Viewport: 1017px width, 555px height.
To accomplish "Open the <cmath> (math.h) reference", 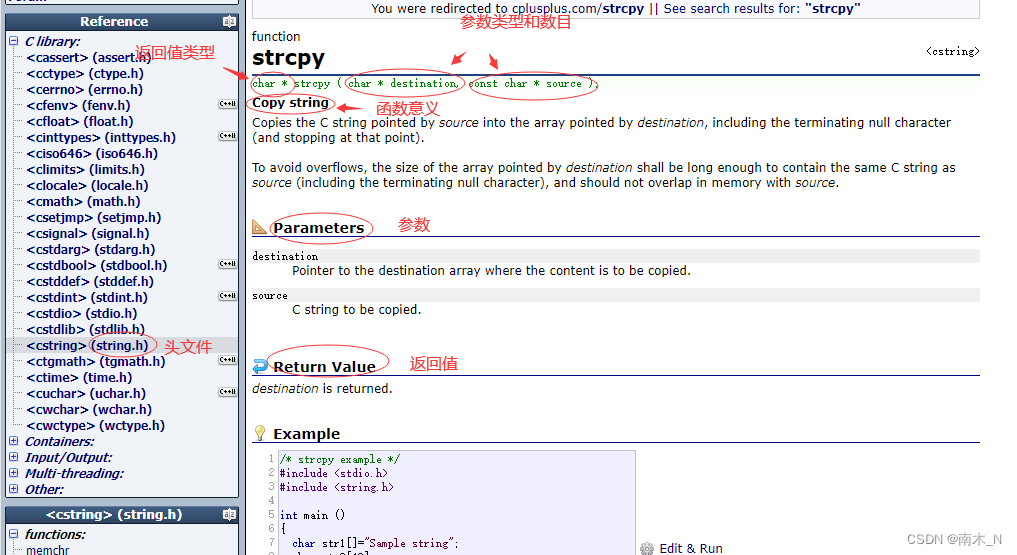I will 83,202.
